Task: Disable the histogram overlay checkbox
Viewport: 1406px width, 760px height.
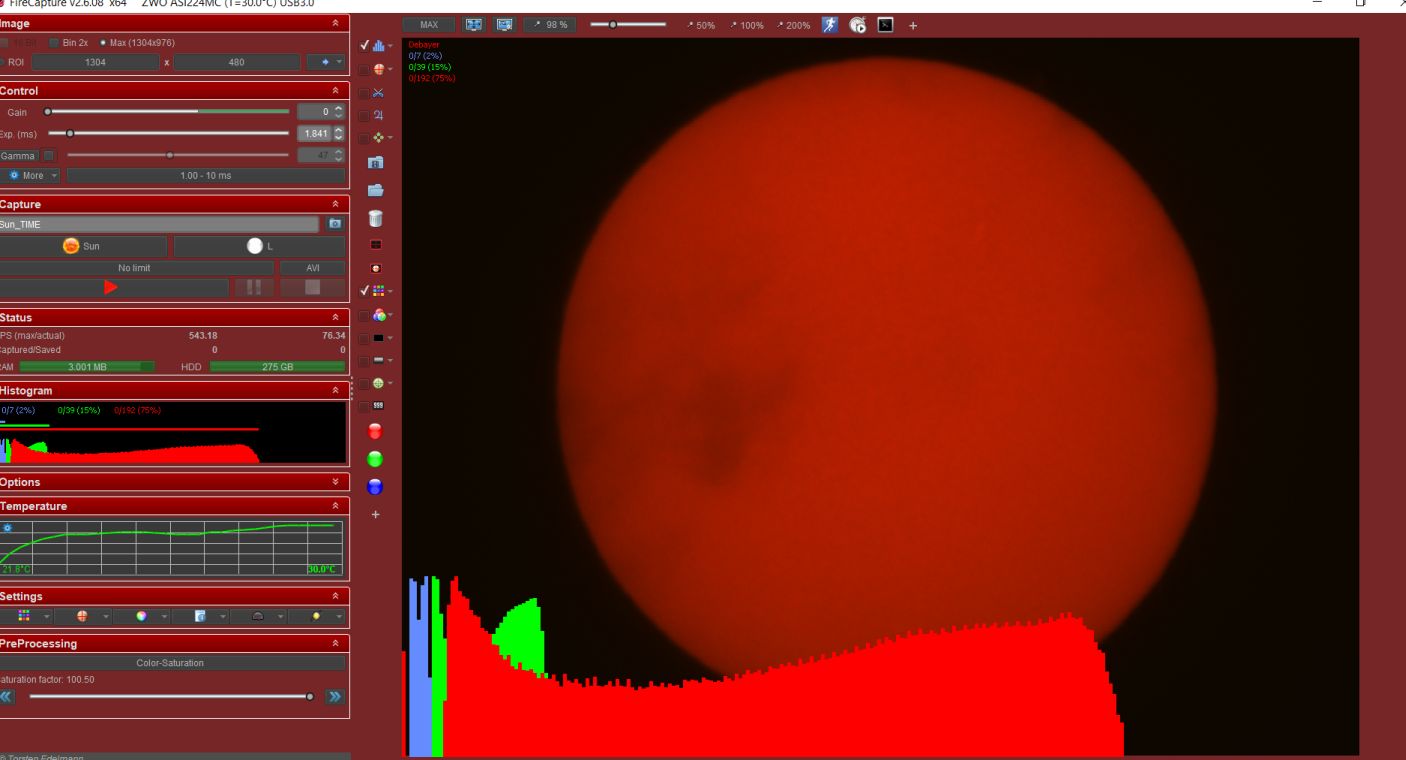Action: [364, 46]
